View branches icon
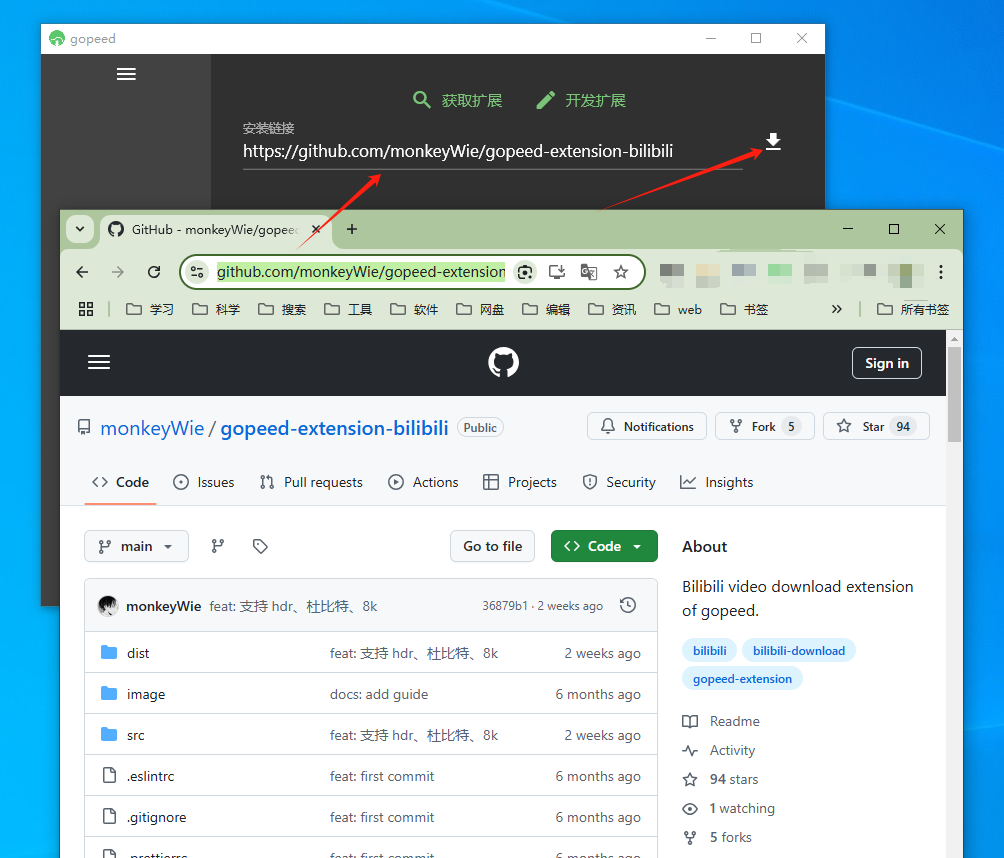The width and height of the screenshot is (1004, 858). [218, 546]
